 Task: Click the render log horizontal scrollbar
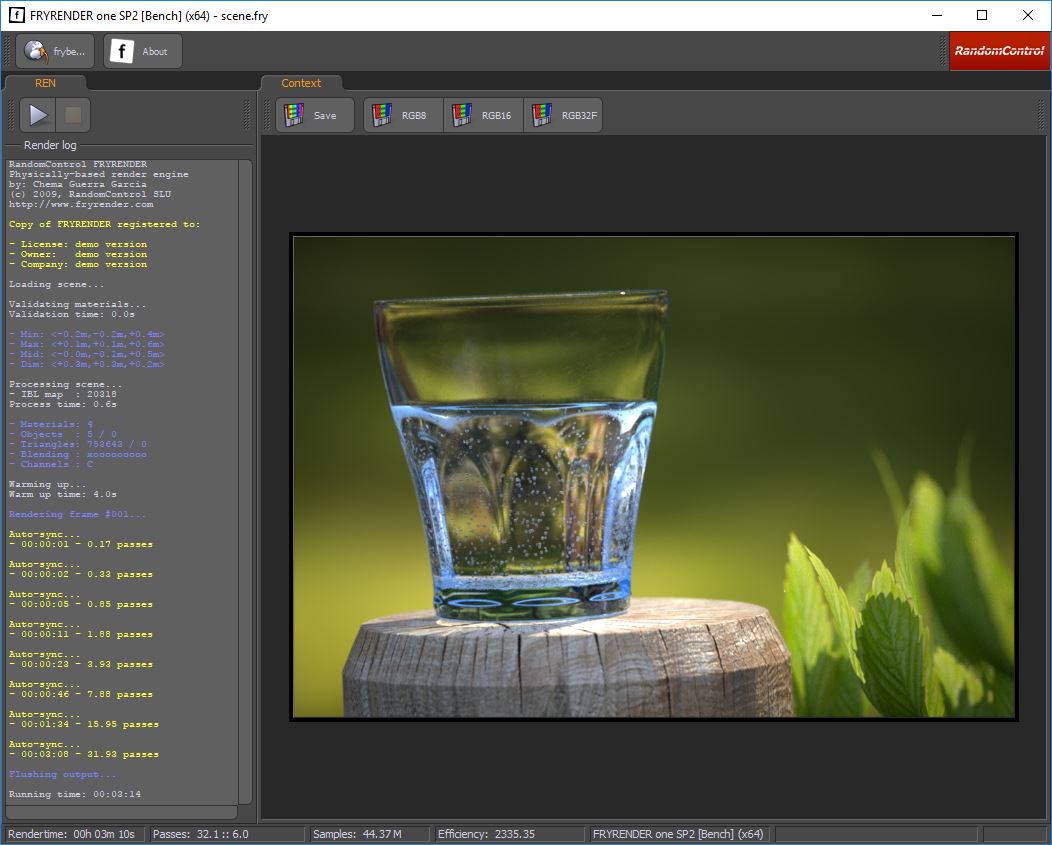tap(120, 812)
